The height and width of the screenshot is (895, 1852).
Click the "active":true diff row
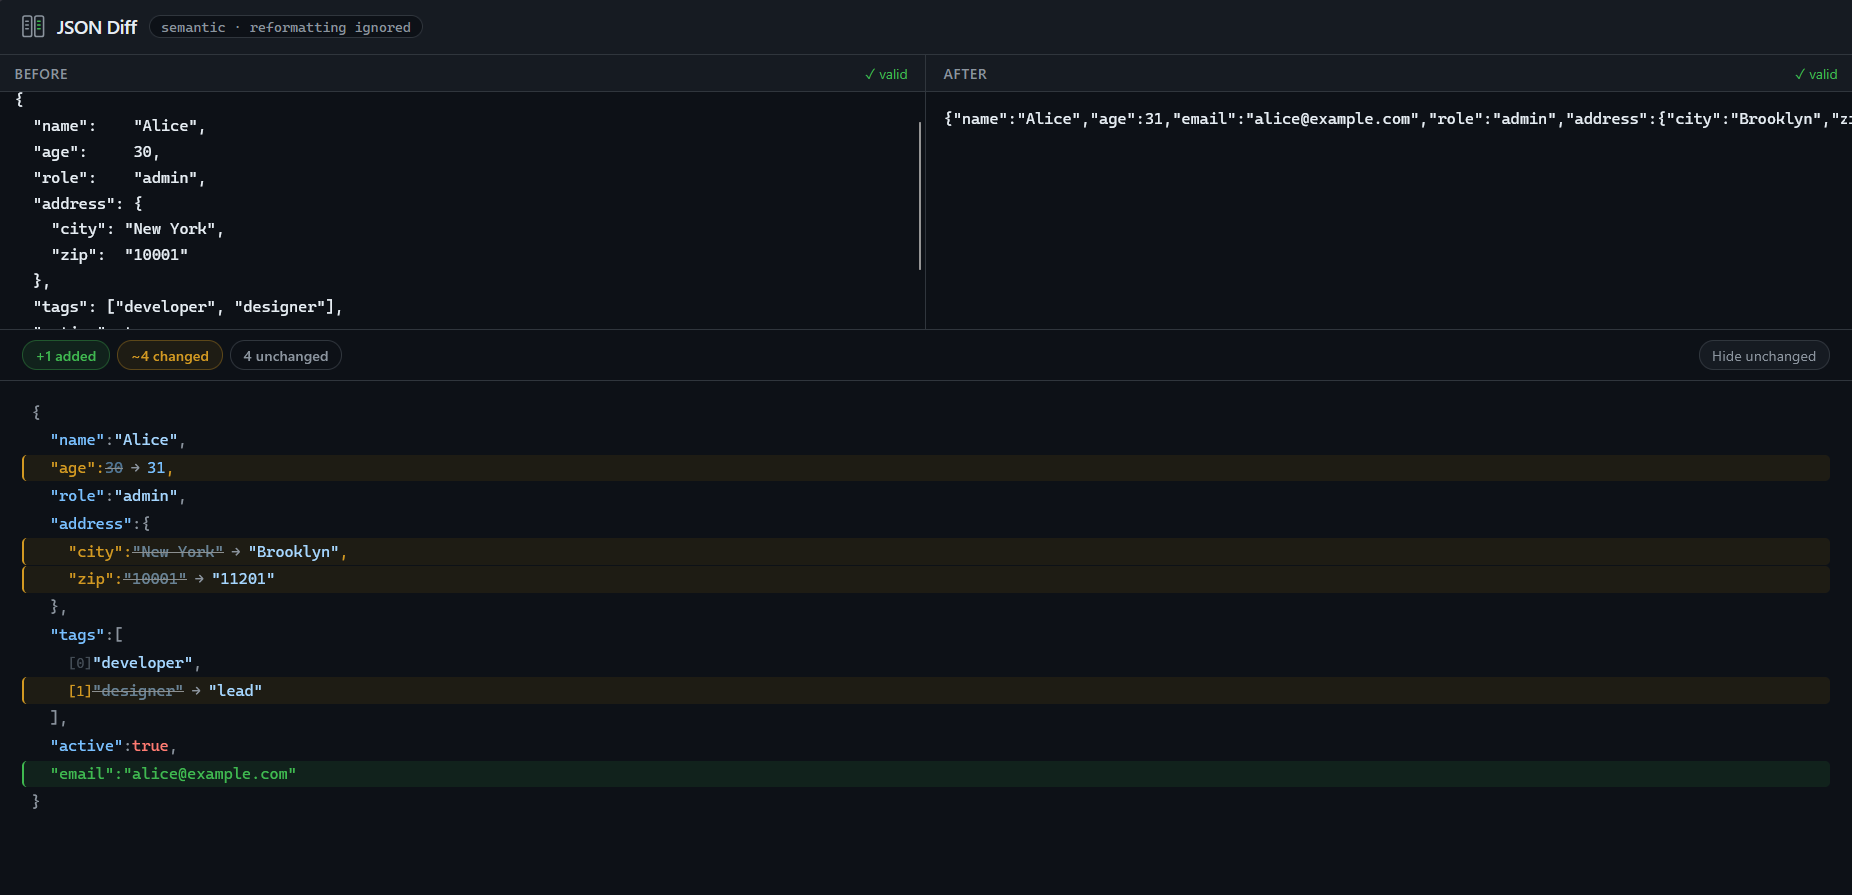[926, 746]
